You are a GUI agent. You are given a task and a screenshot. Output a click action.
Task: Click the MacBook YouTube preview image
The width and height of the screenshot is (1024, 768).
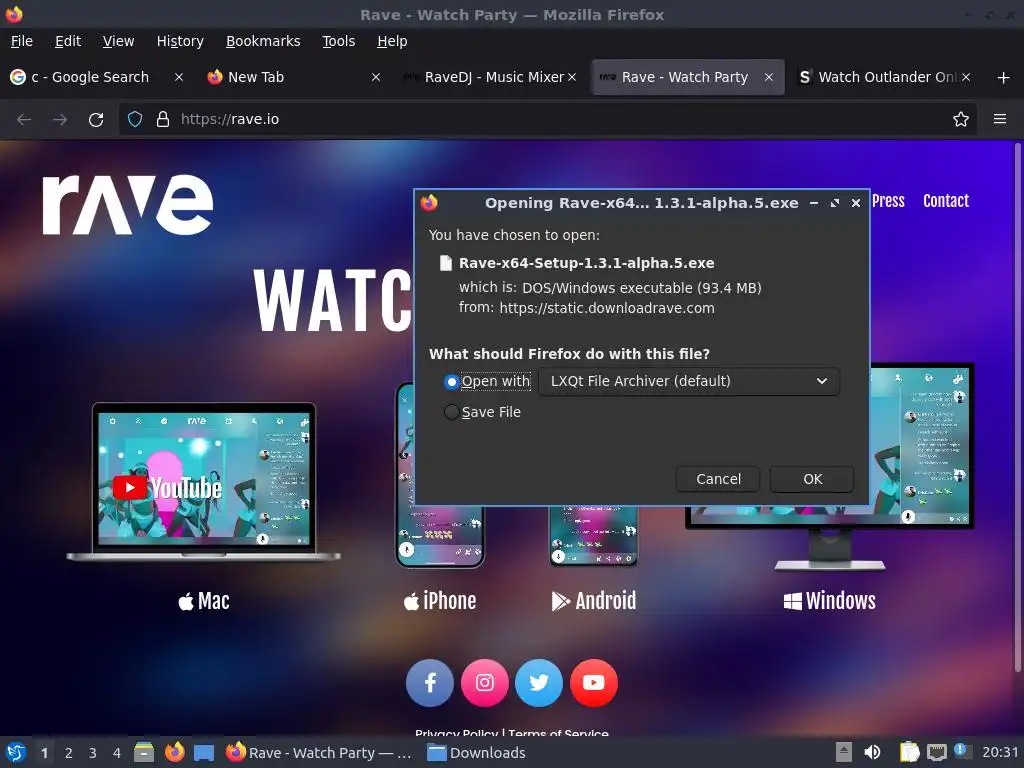click(x=203, y=482)
